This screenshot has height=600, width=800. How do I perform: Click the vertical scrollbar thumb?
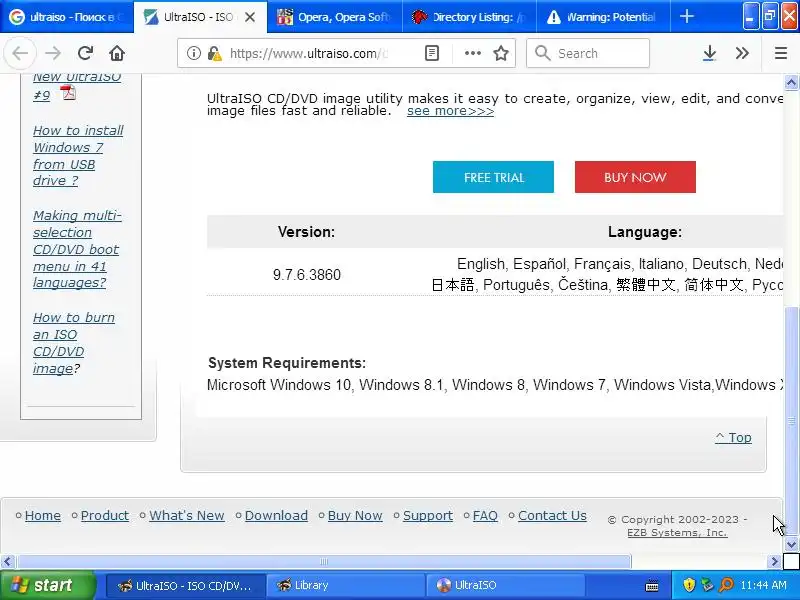[791, 421]
